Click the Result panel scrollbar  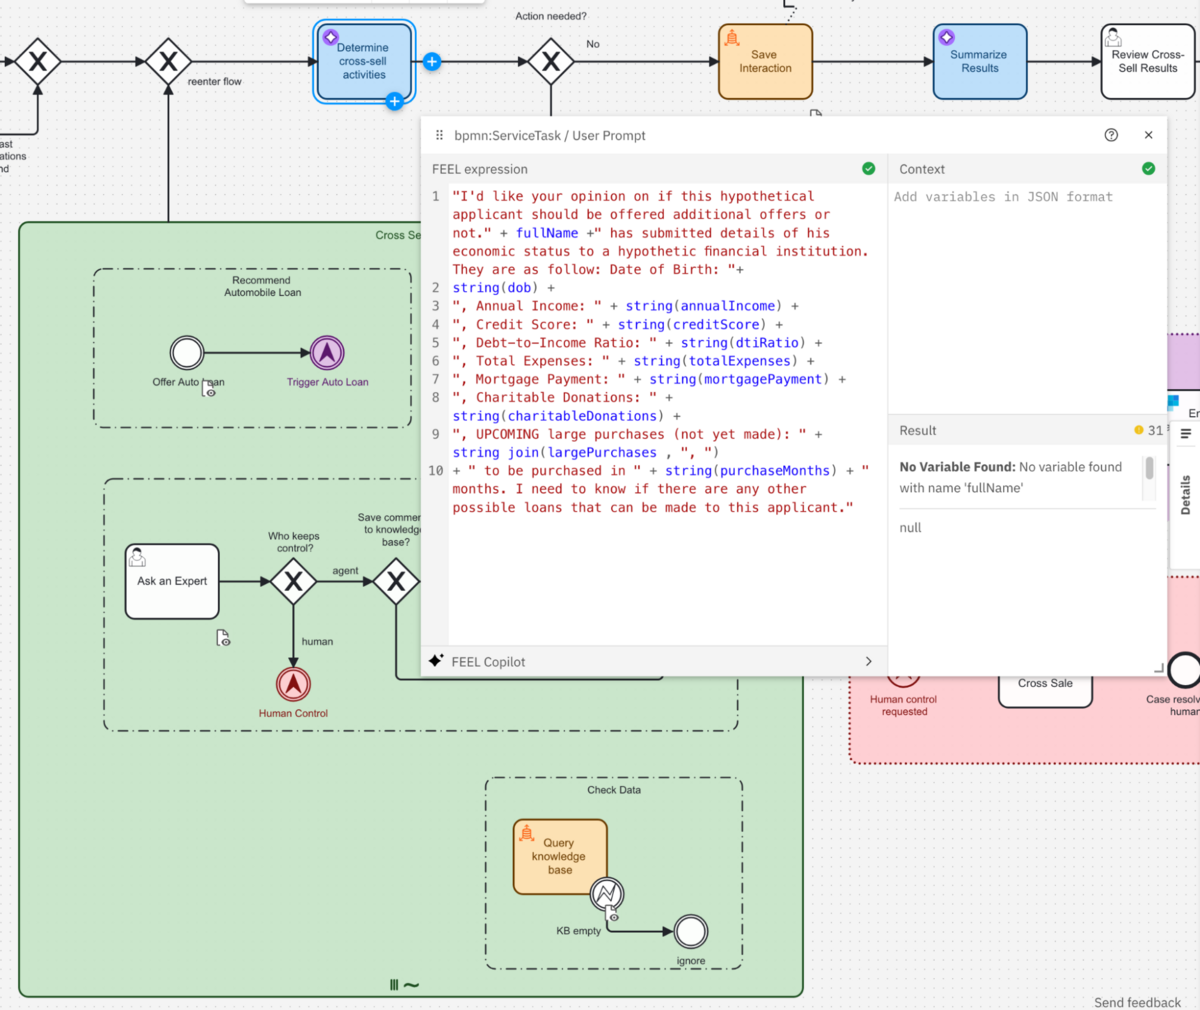pyautogui.click(x=1149, y=469)
